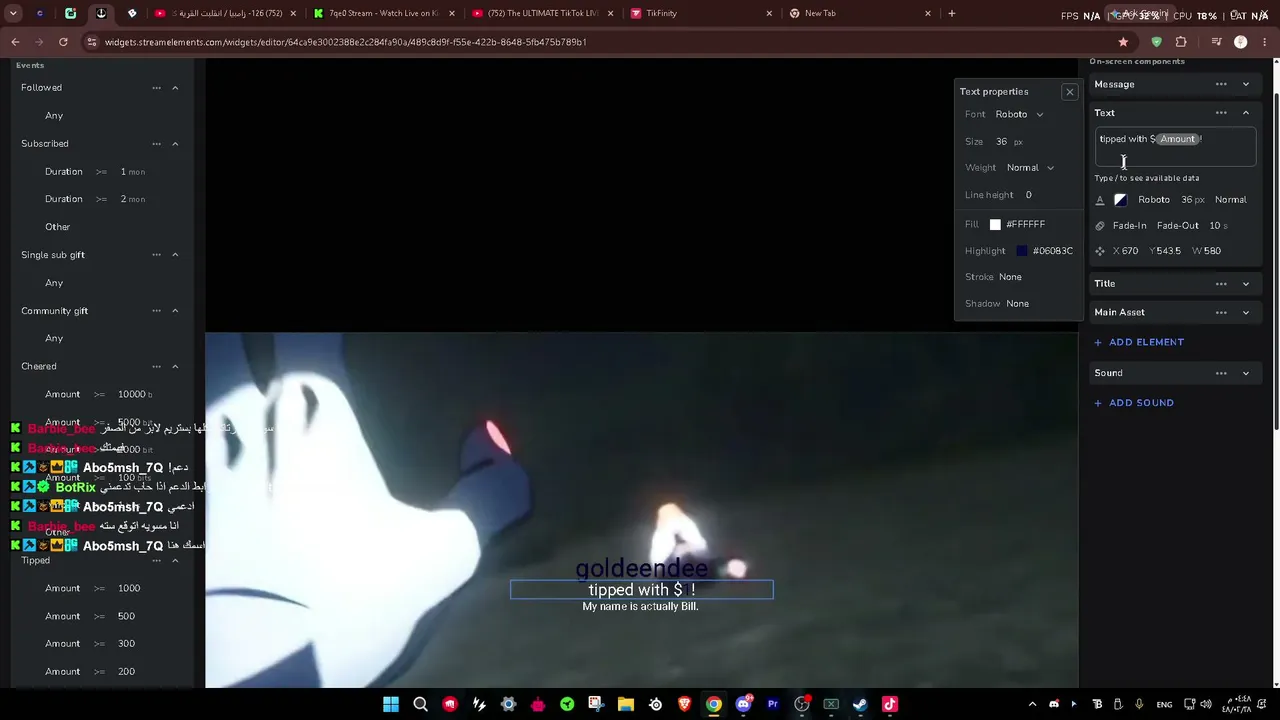Collapse the Text component
The width and height of the screenshot is (1280, 720).
[x=1245, y=113]
